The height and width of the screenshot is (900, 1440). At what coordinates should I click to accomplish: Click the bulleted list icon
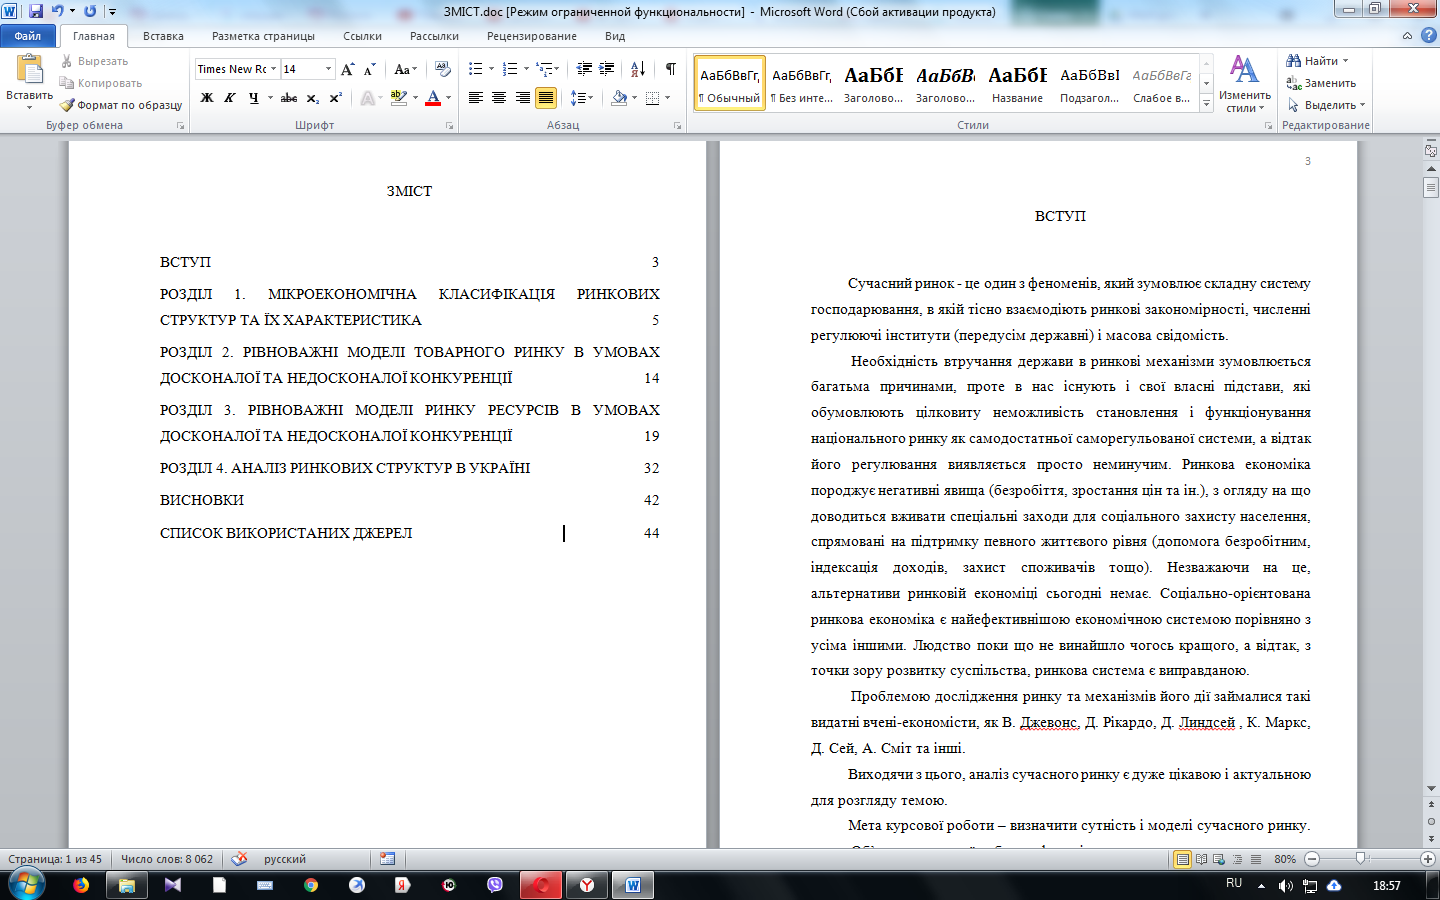click(x=476, y=69)
